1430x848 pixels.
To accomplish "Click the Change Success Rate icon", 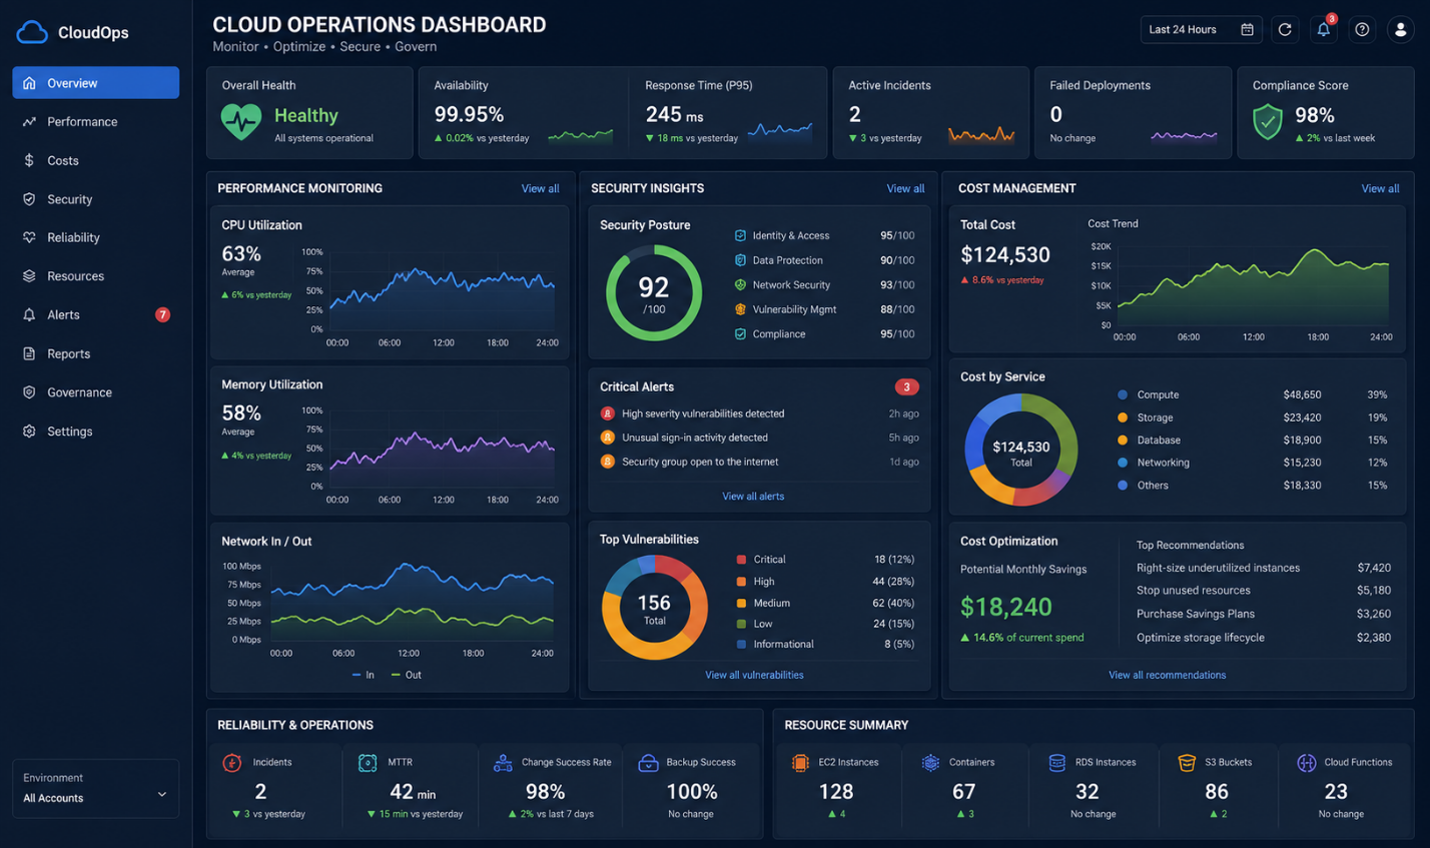I will (x=503, y=763).
